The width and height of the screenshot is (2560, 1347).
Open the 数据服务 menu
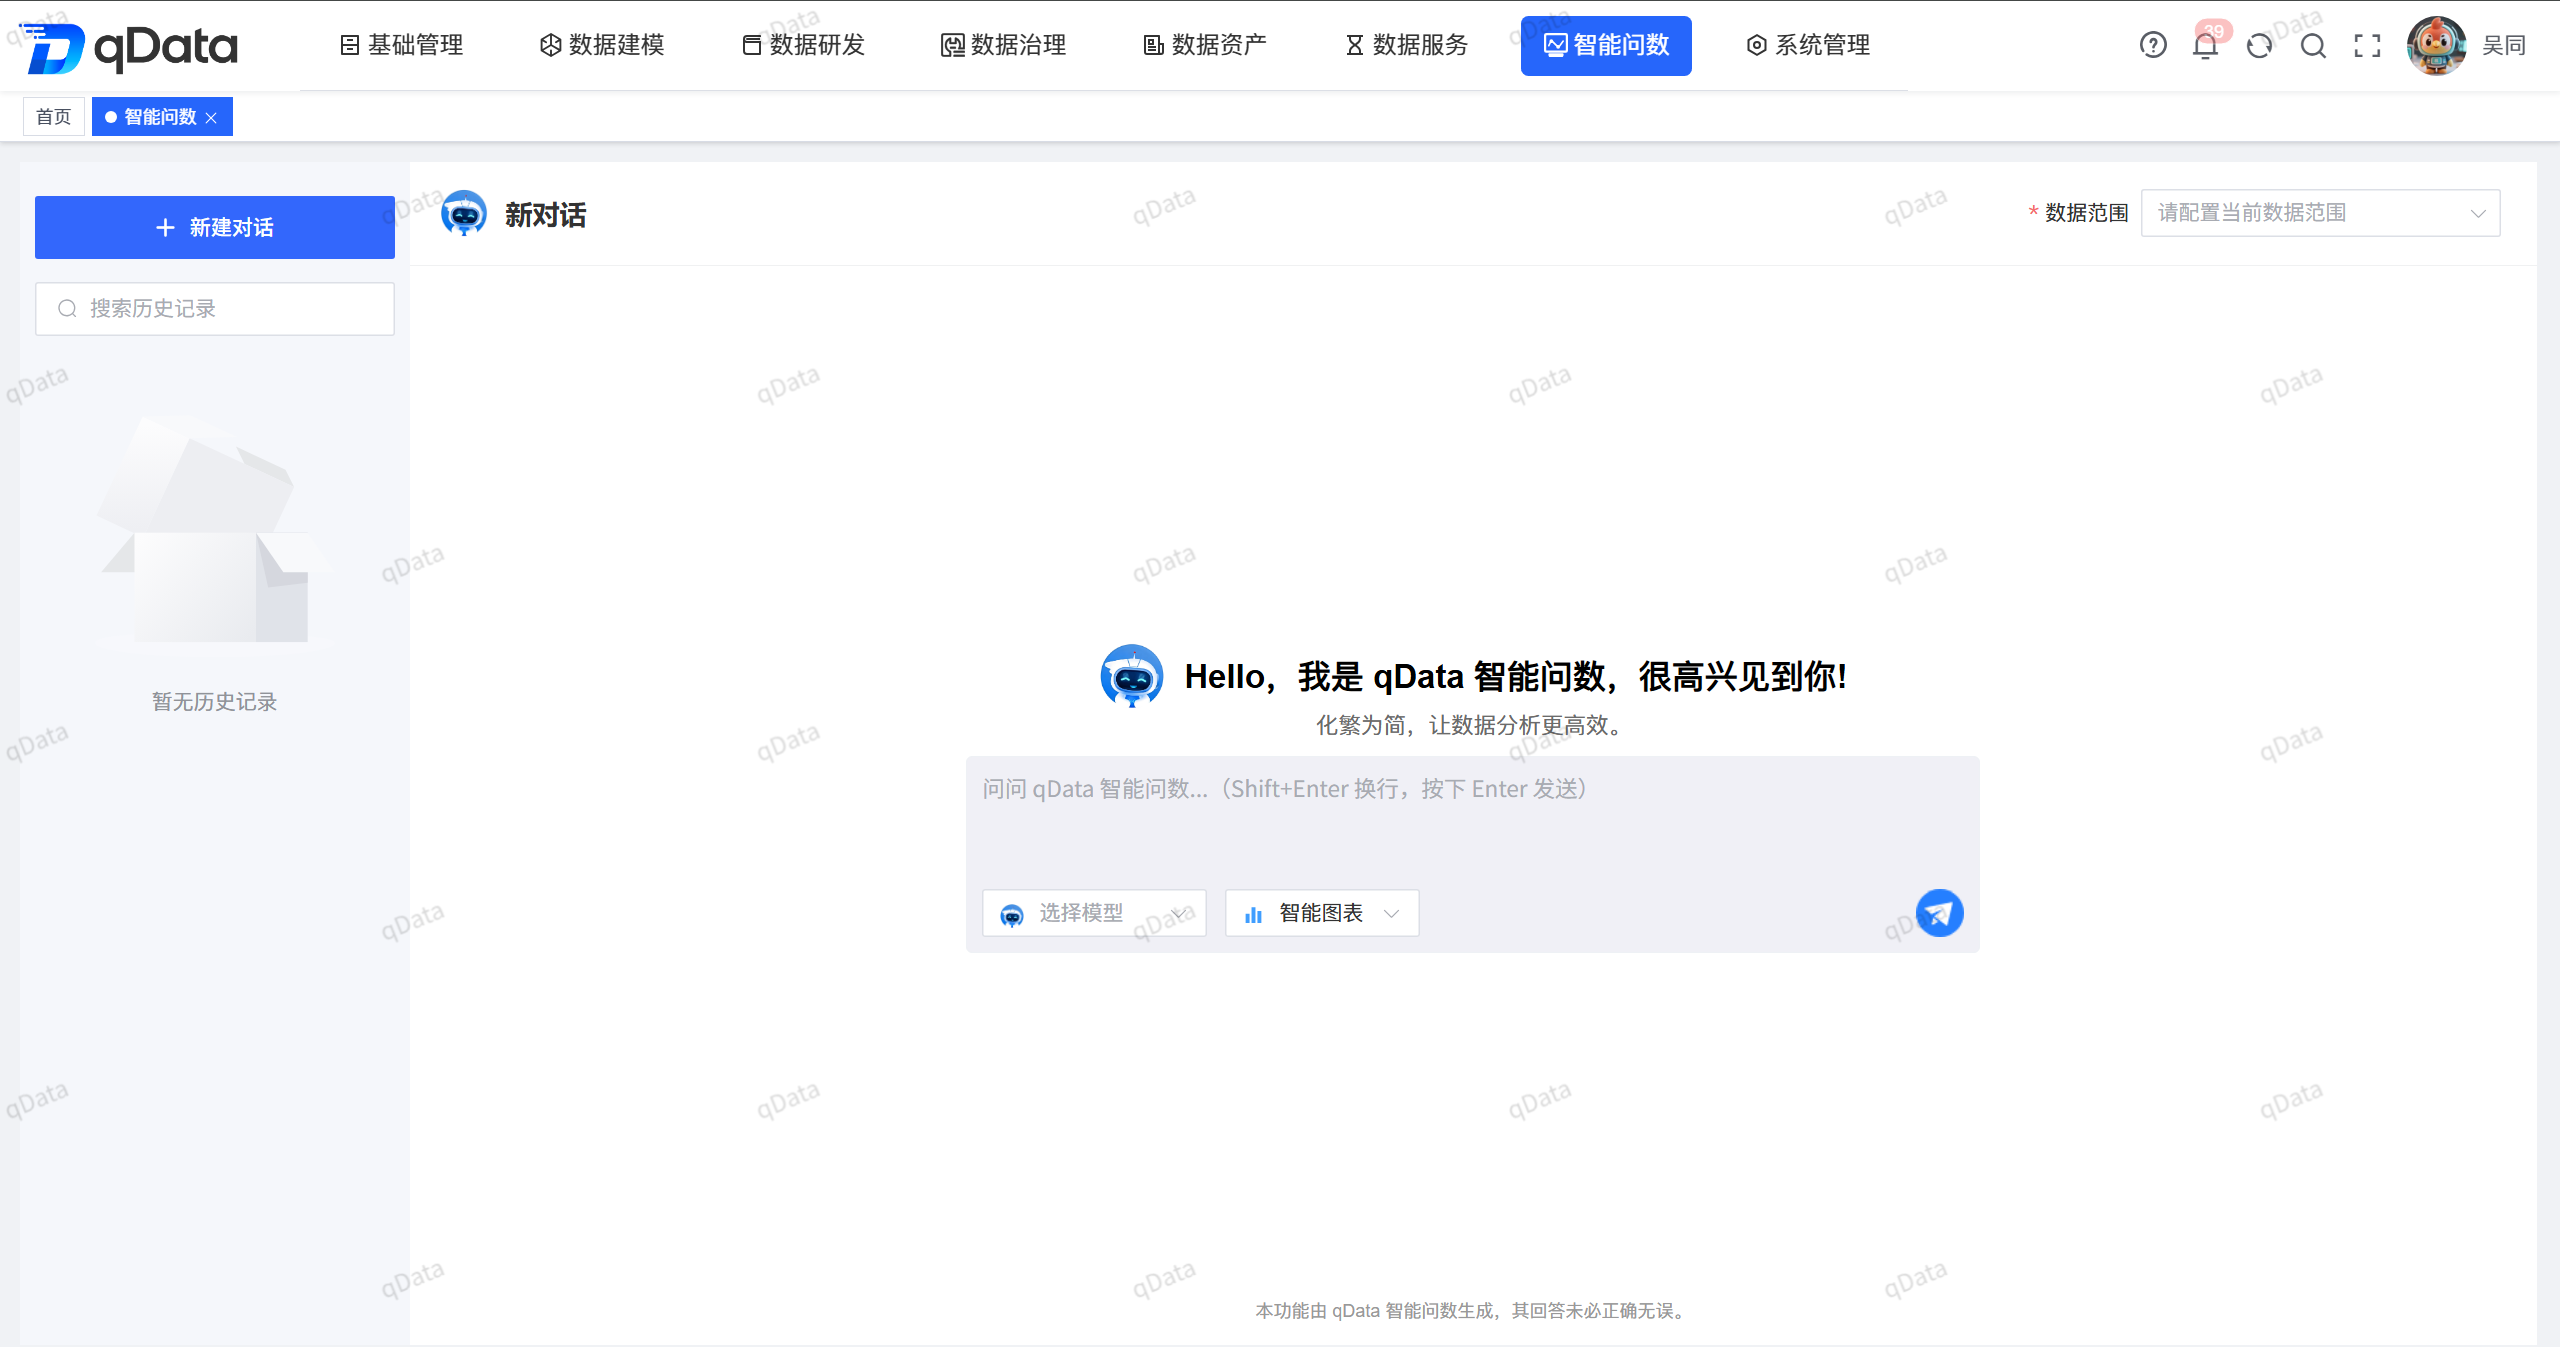tap(1406, 45)
